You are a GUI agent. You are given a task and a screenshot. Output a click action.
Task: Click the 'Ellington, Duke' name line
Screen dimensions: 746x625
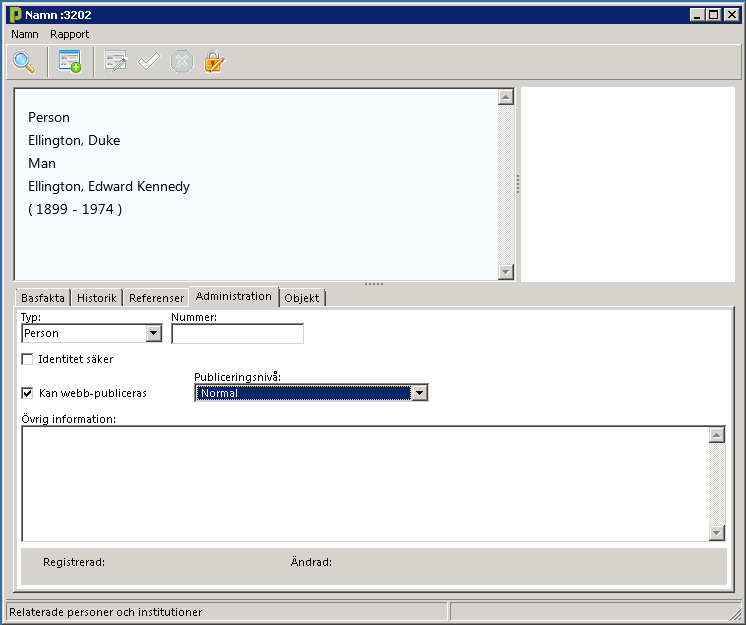[x=74, y=140]
